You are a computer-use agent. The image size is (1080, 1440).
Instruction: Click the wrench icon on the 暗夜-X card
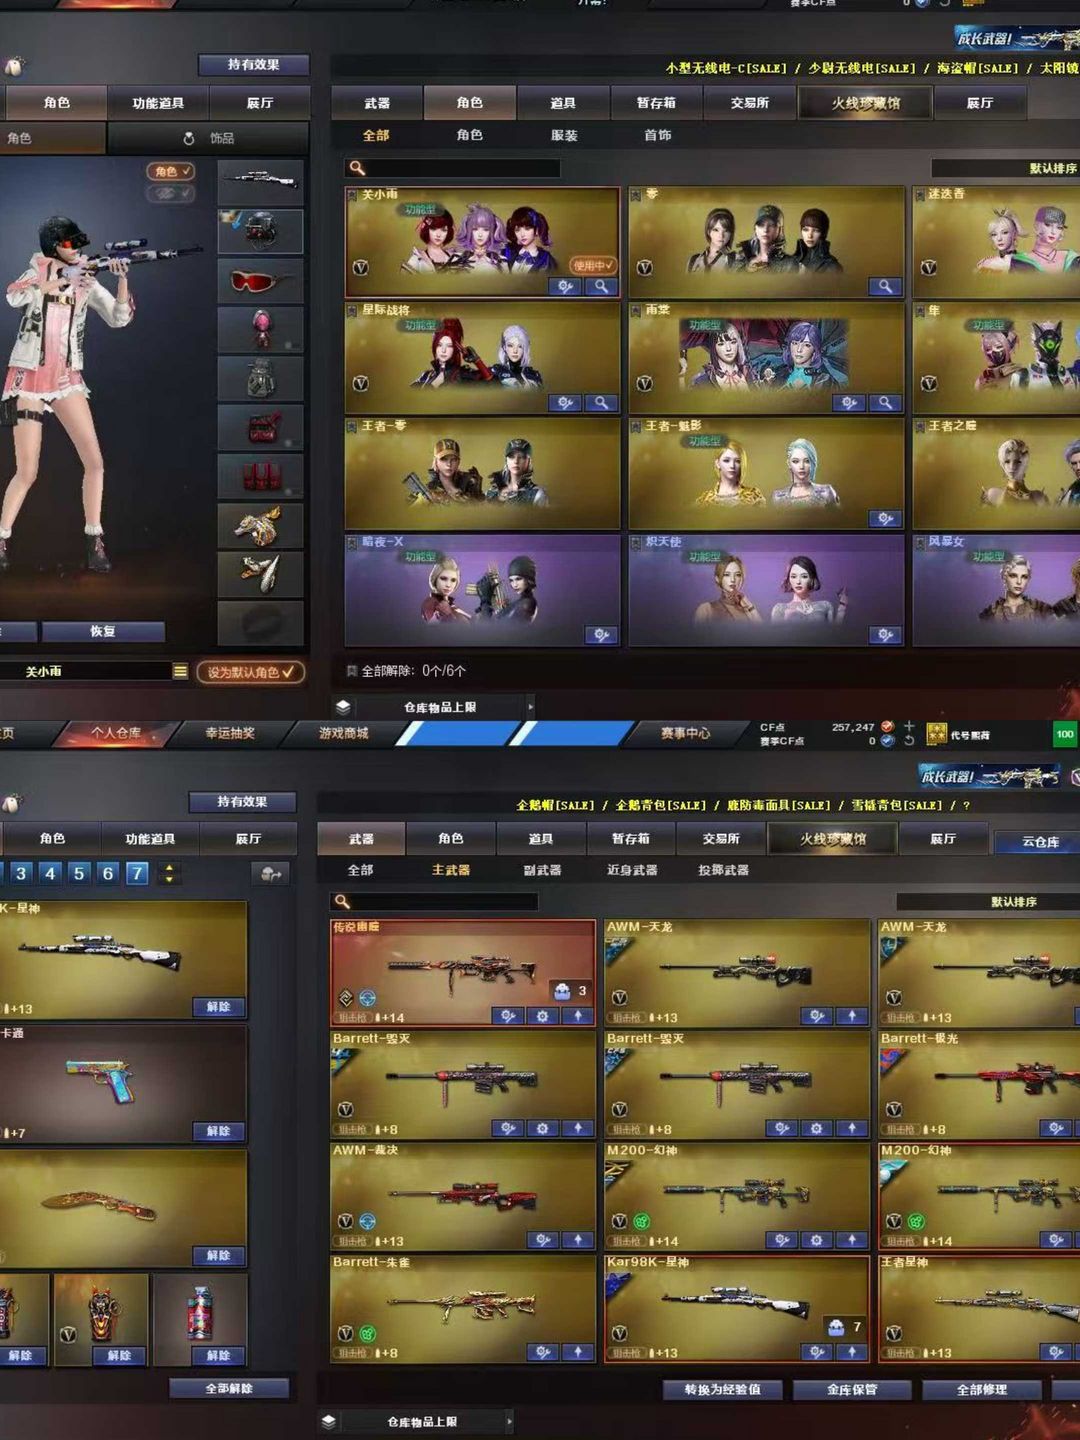(x=602, y=634)
